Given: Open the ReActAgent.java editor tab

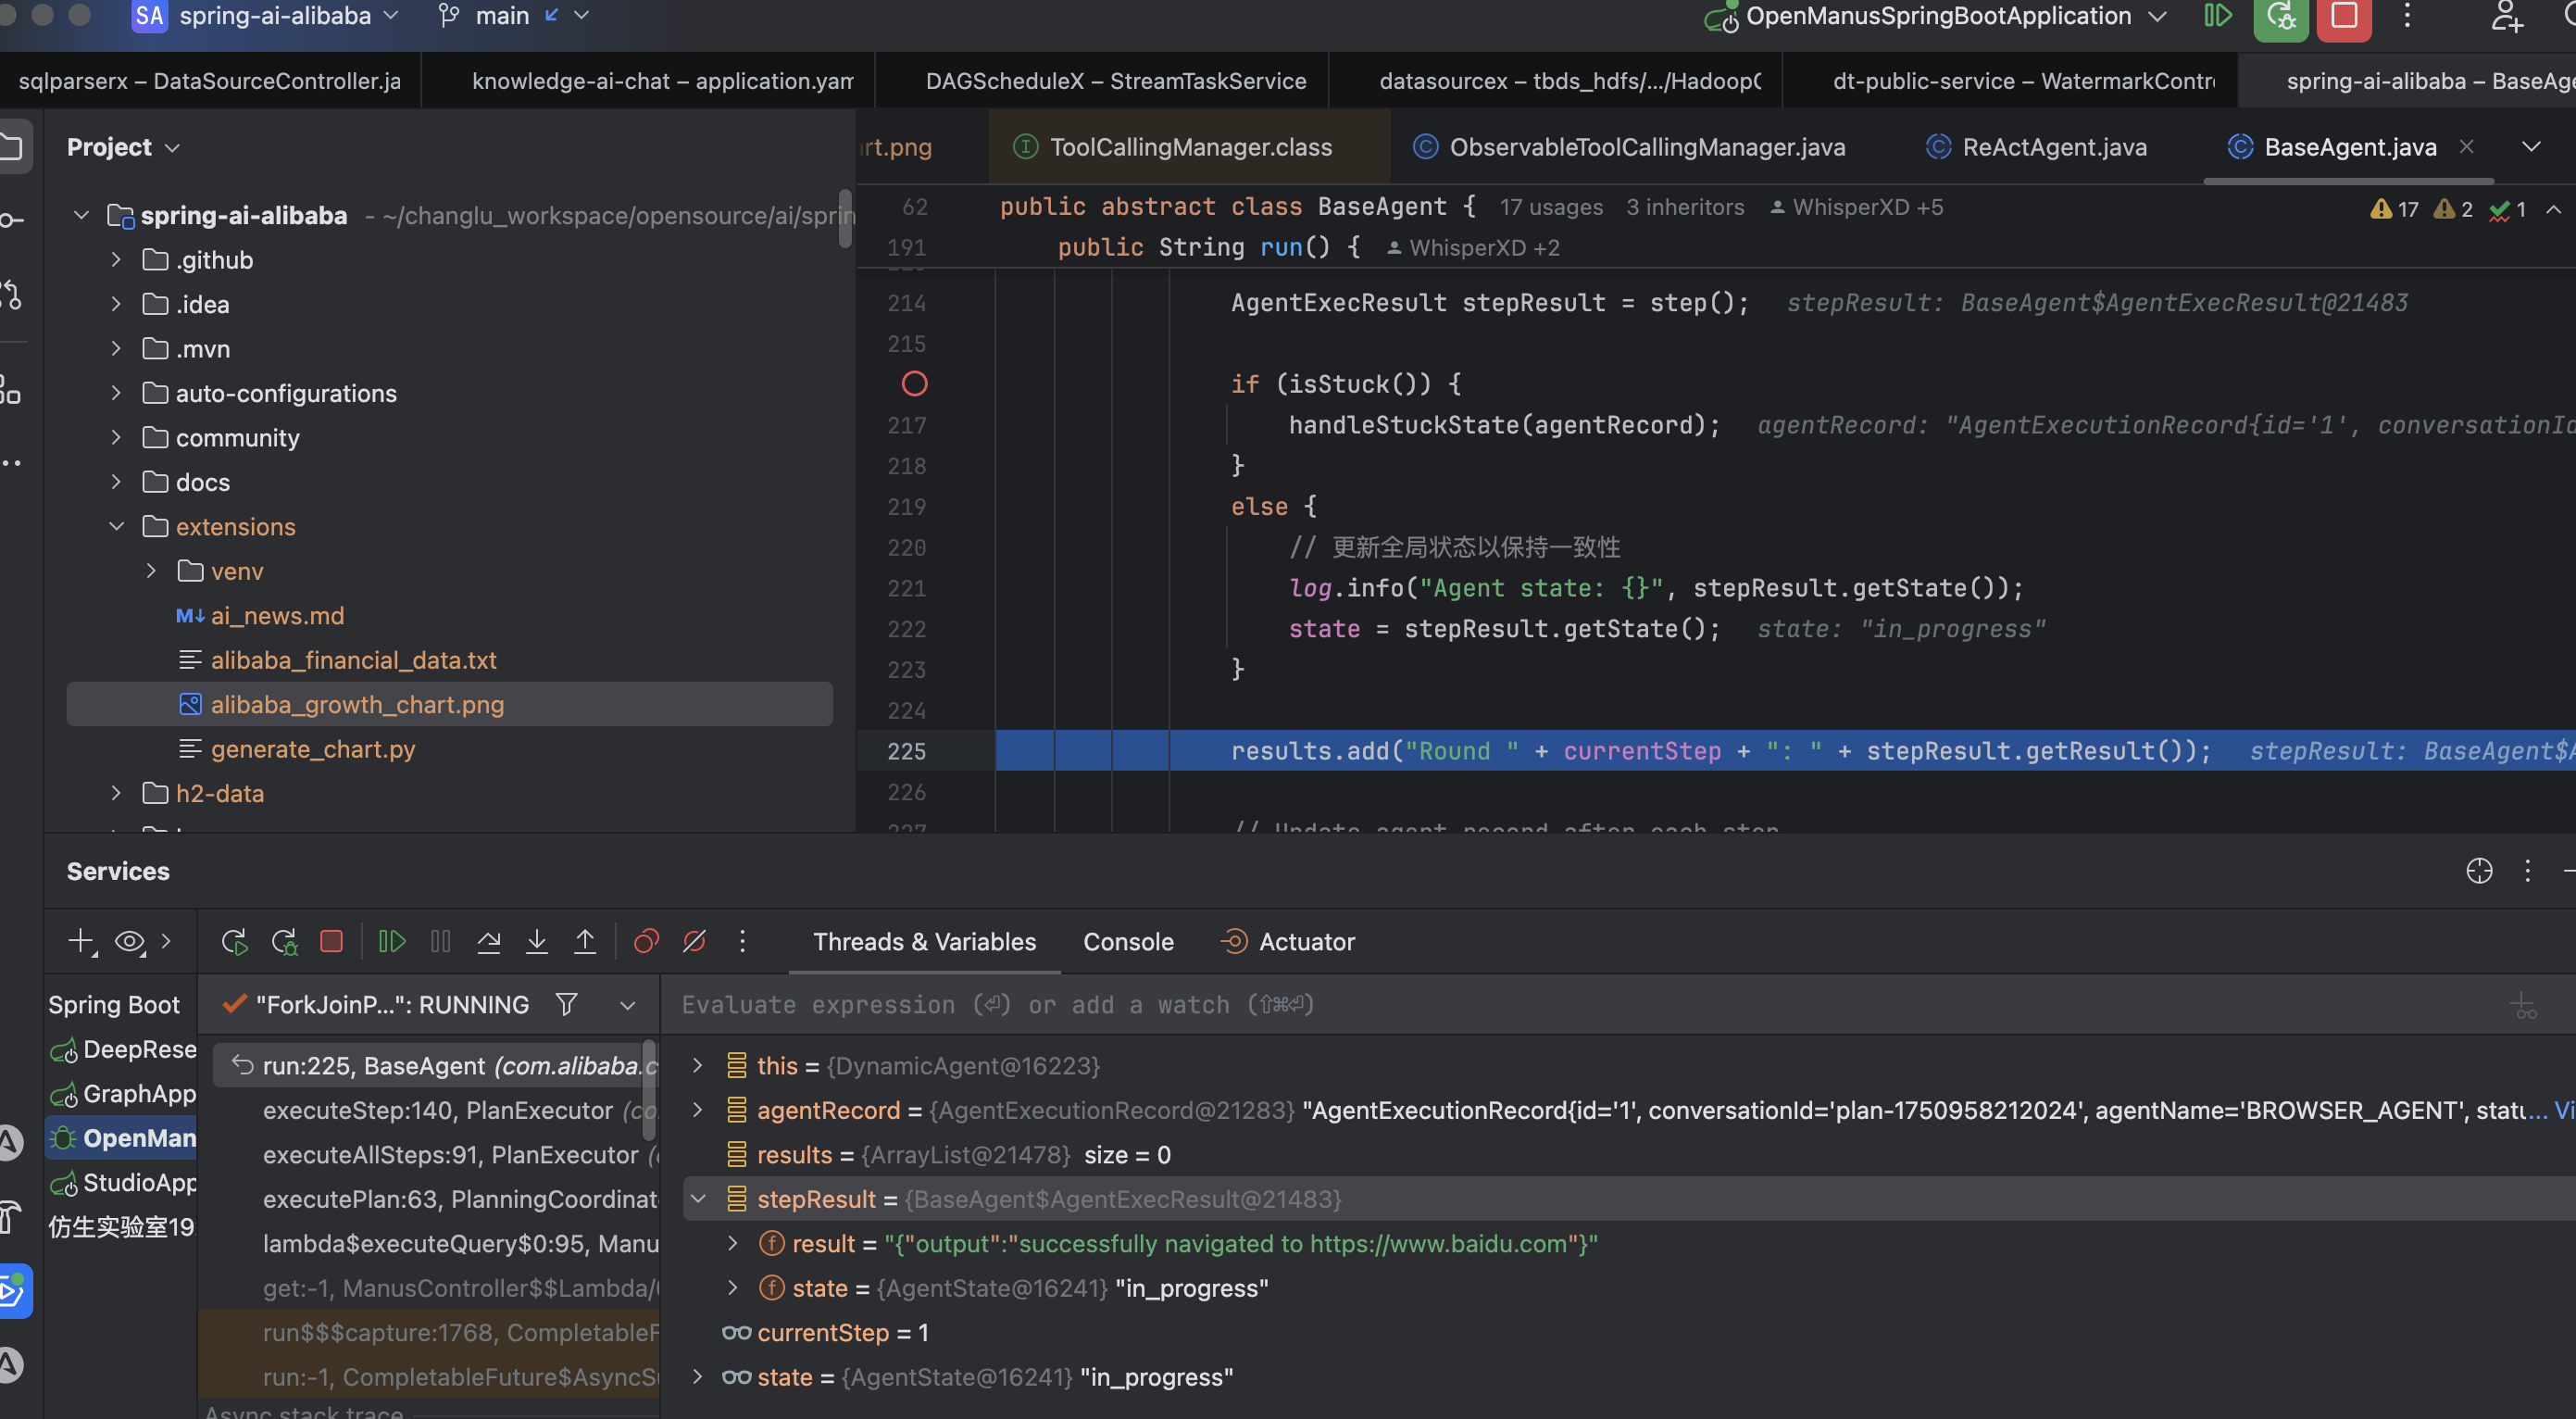Looking at the screenshot, I should pos(2053,147).
